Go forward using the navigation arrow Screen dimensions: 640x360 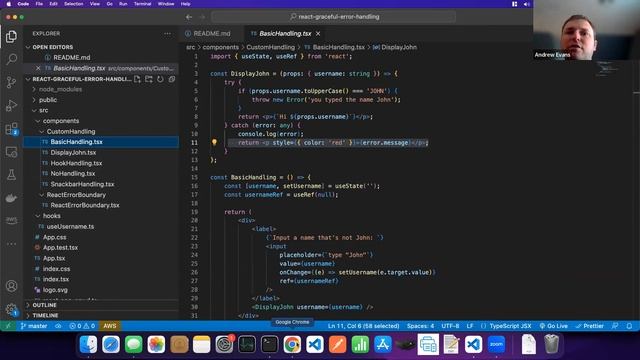202,17
